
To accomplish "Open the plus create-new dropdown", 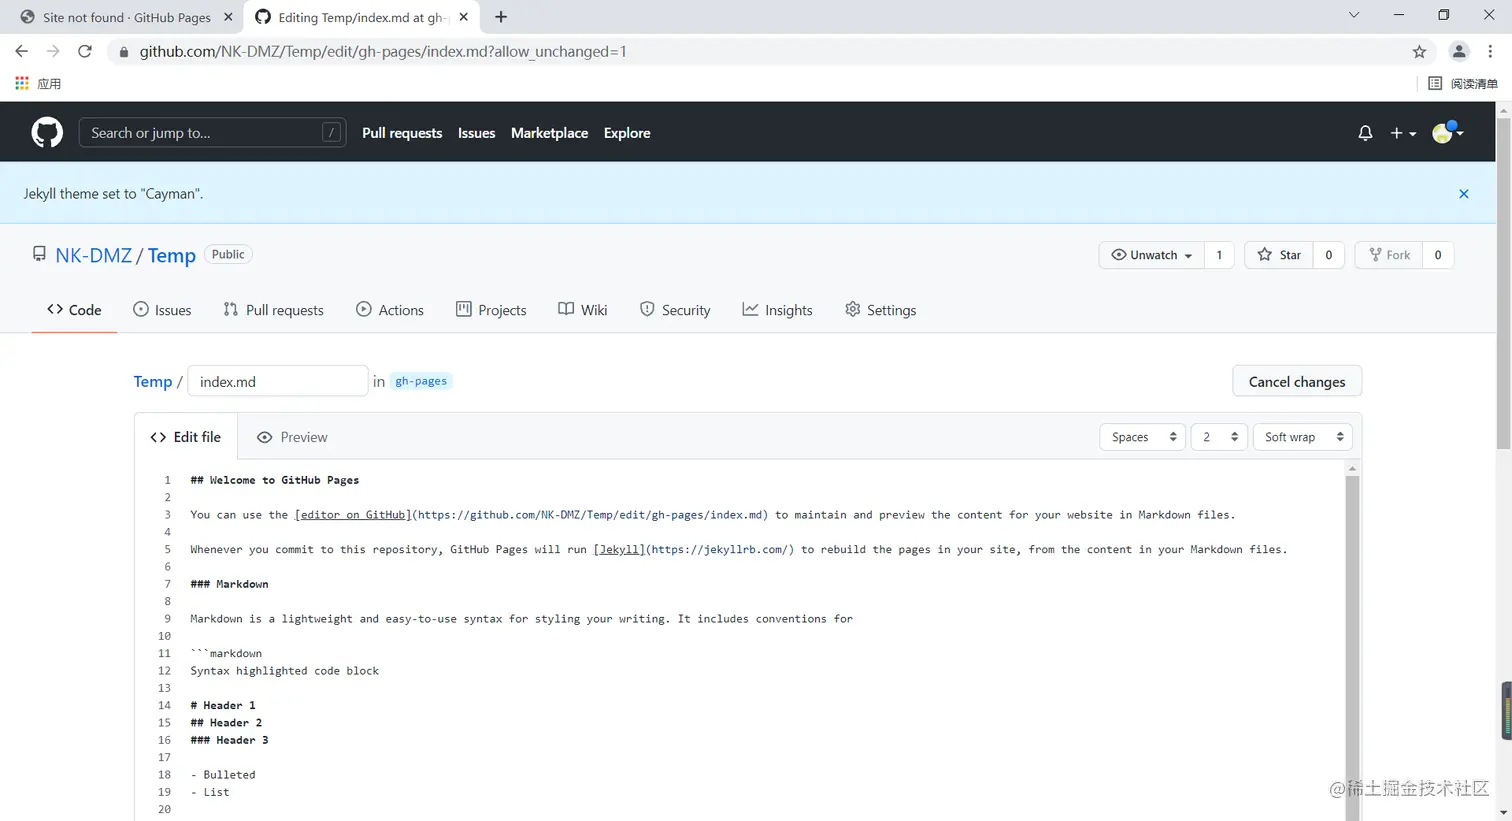I will (x=1402, y=133).
